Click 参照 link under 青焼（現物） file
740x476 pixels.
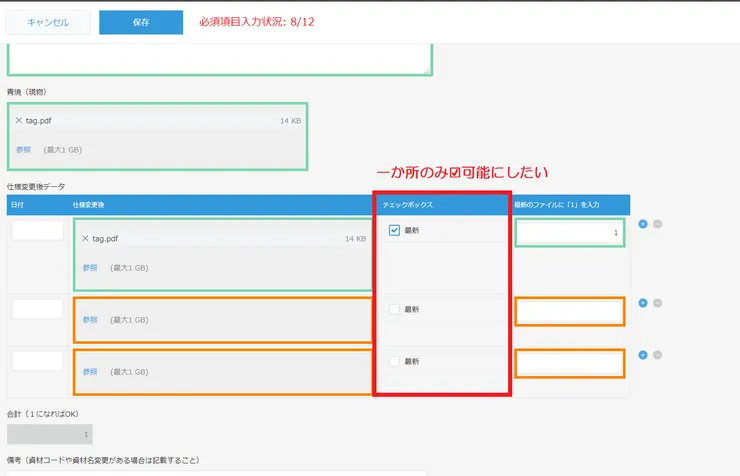tap(23, 149)
